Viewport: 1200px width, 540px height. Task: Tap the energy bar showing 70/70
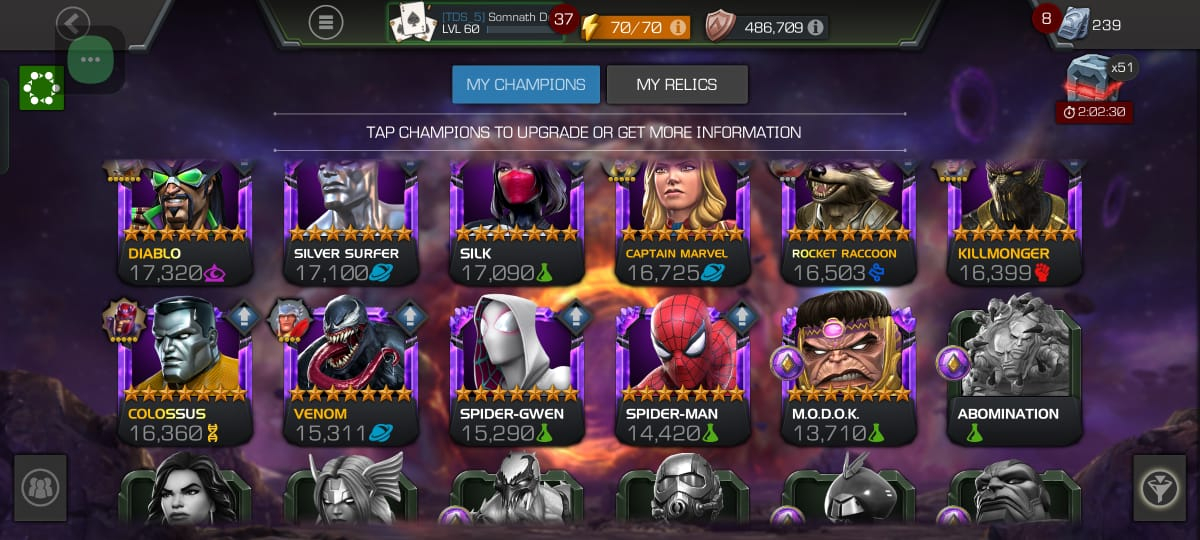[636, 27]
